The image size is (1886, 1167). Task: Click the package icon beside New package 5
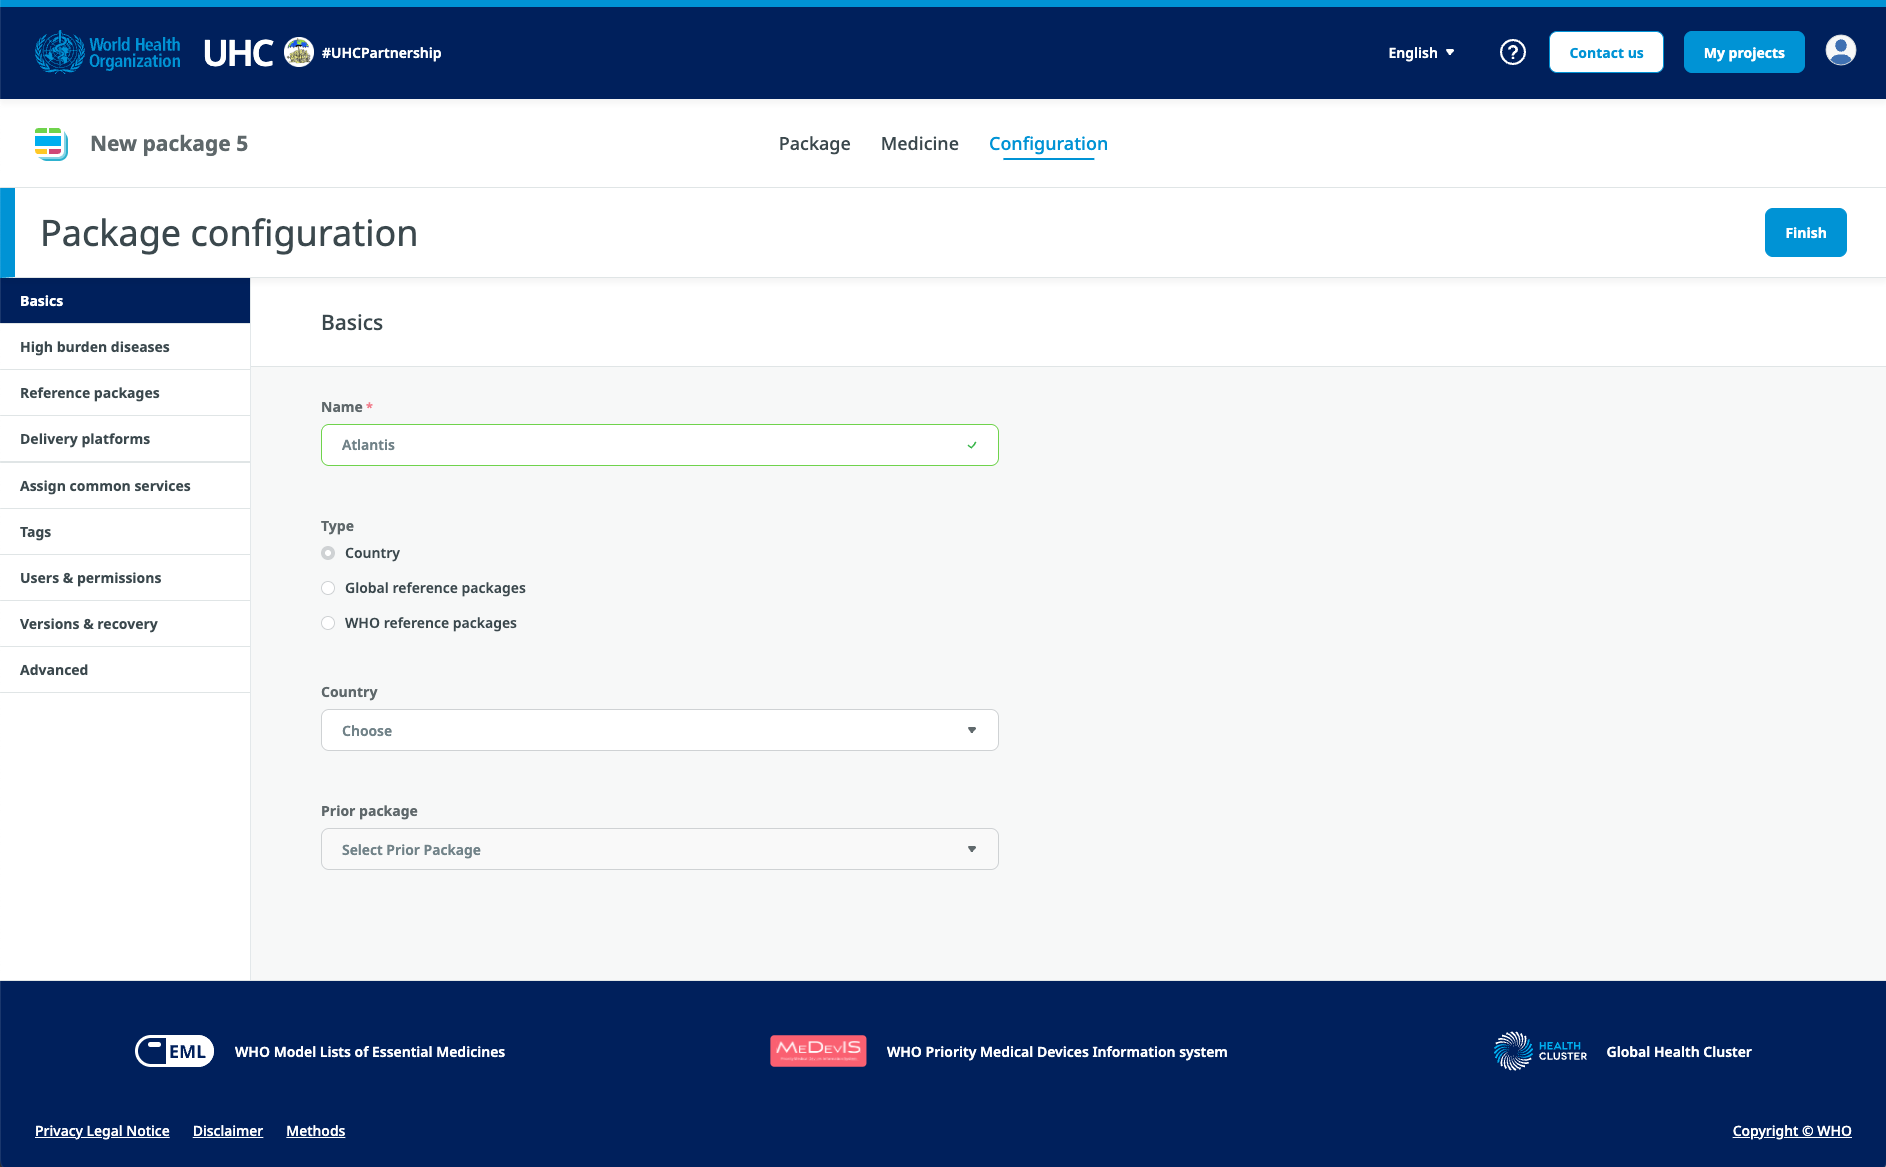(x=50, y=144)
